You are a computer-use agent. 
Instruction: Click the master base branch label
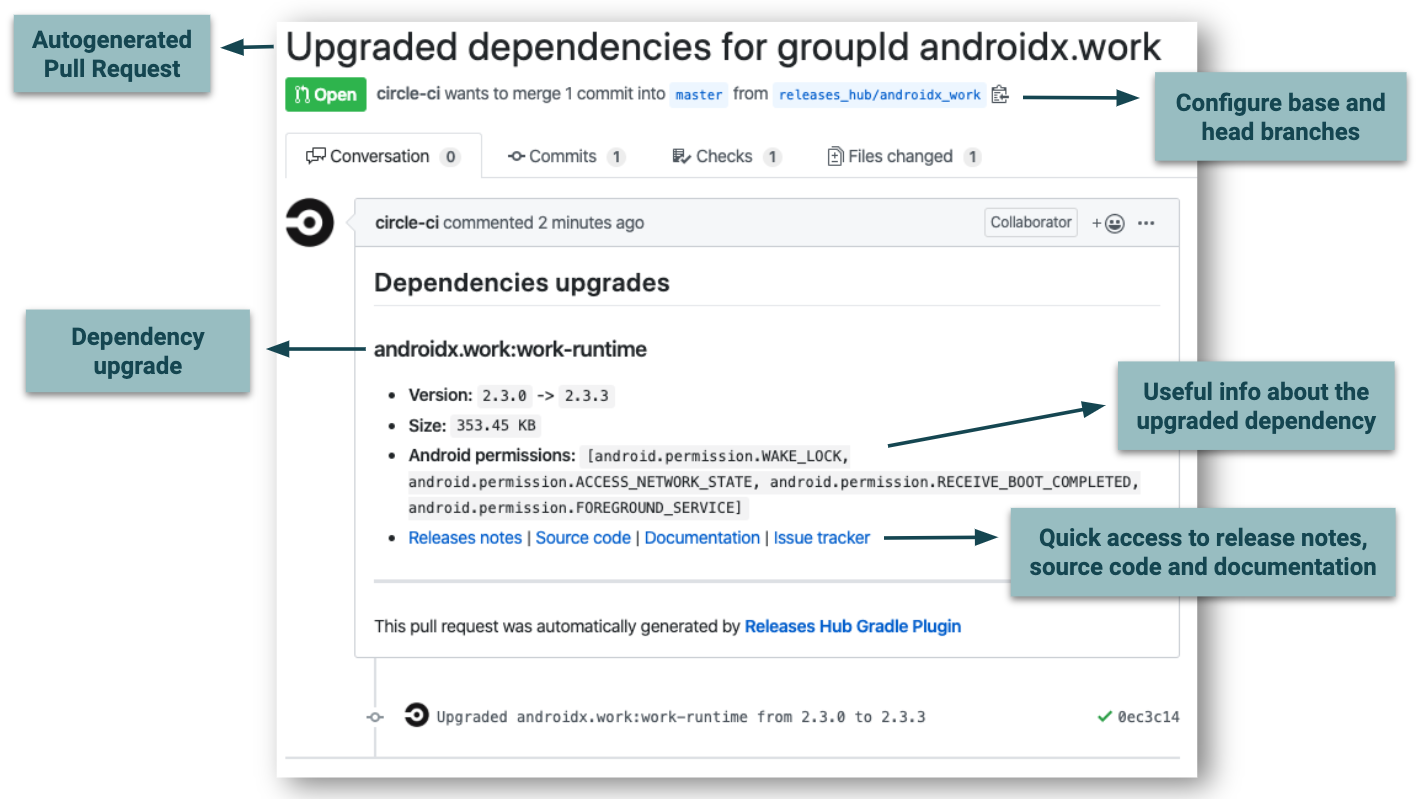[699, 95]
